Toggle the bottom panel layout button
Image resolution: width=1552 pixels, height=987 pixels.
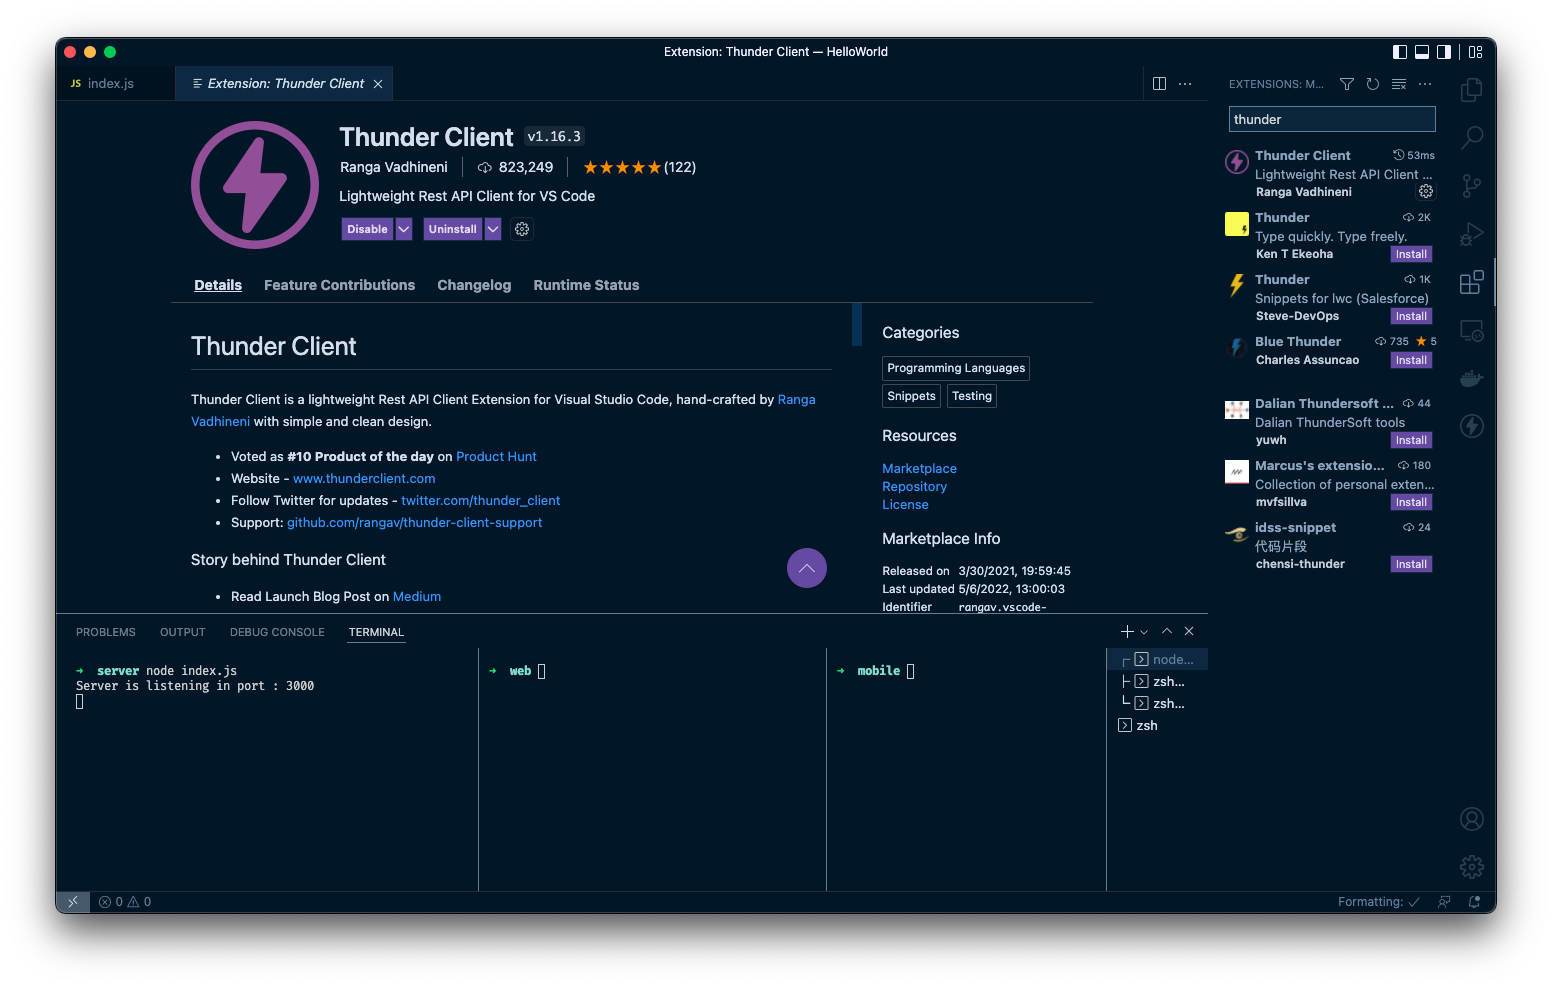point(1421,52)
